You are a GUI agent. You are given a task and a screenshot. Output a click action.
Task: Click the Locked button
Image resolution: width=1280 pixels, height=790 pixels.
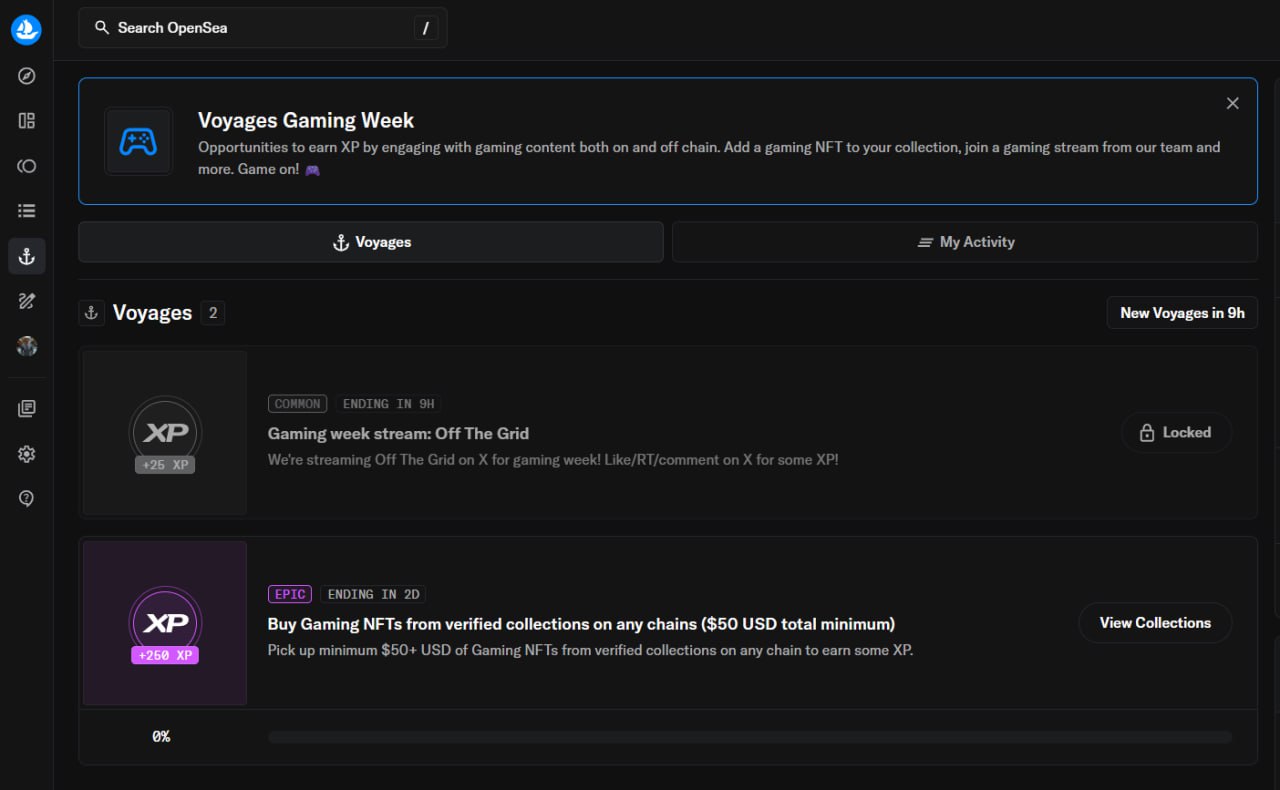pyautogui.click(x=1176, y=433)
